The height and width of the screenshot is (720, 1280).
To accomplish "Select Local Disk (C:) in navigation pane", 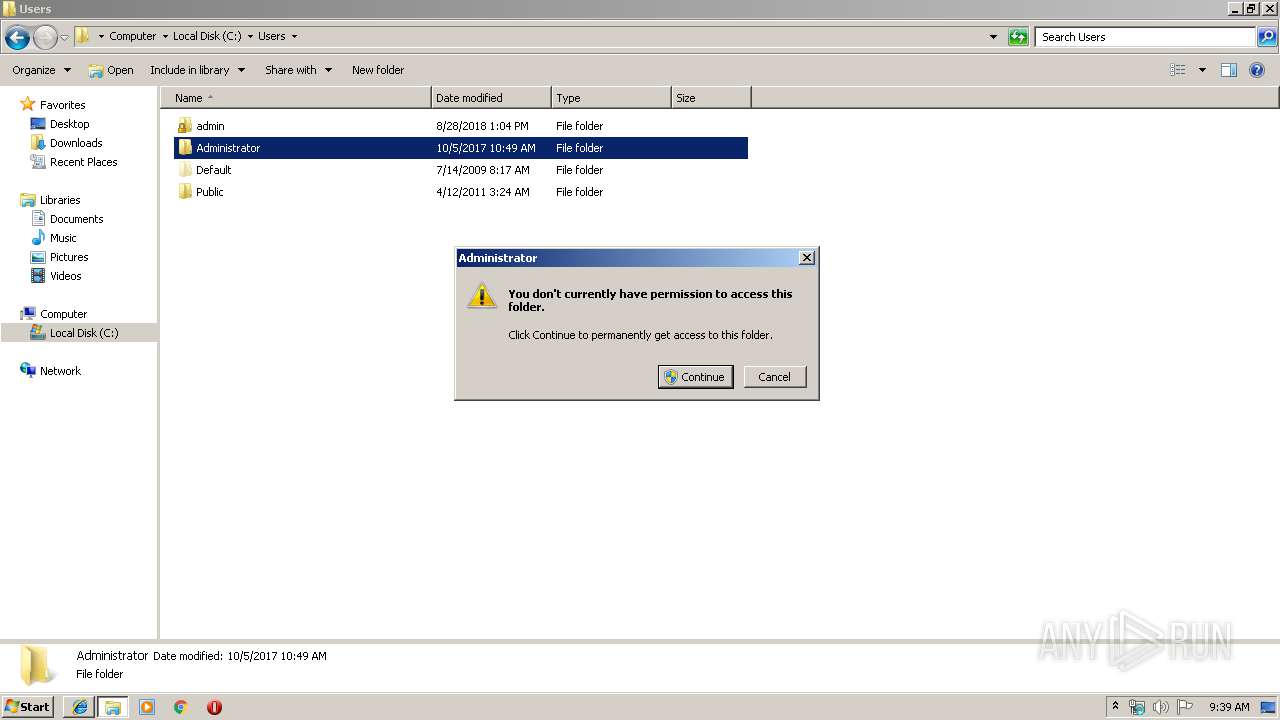I will 84,333.
